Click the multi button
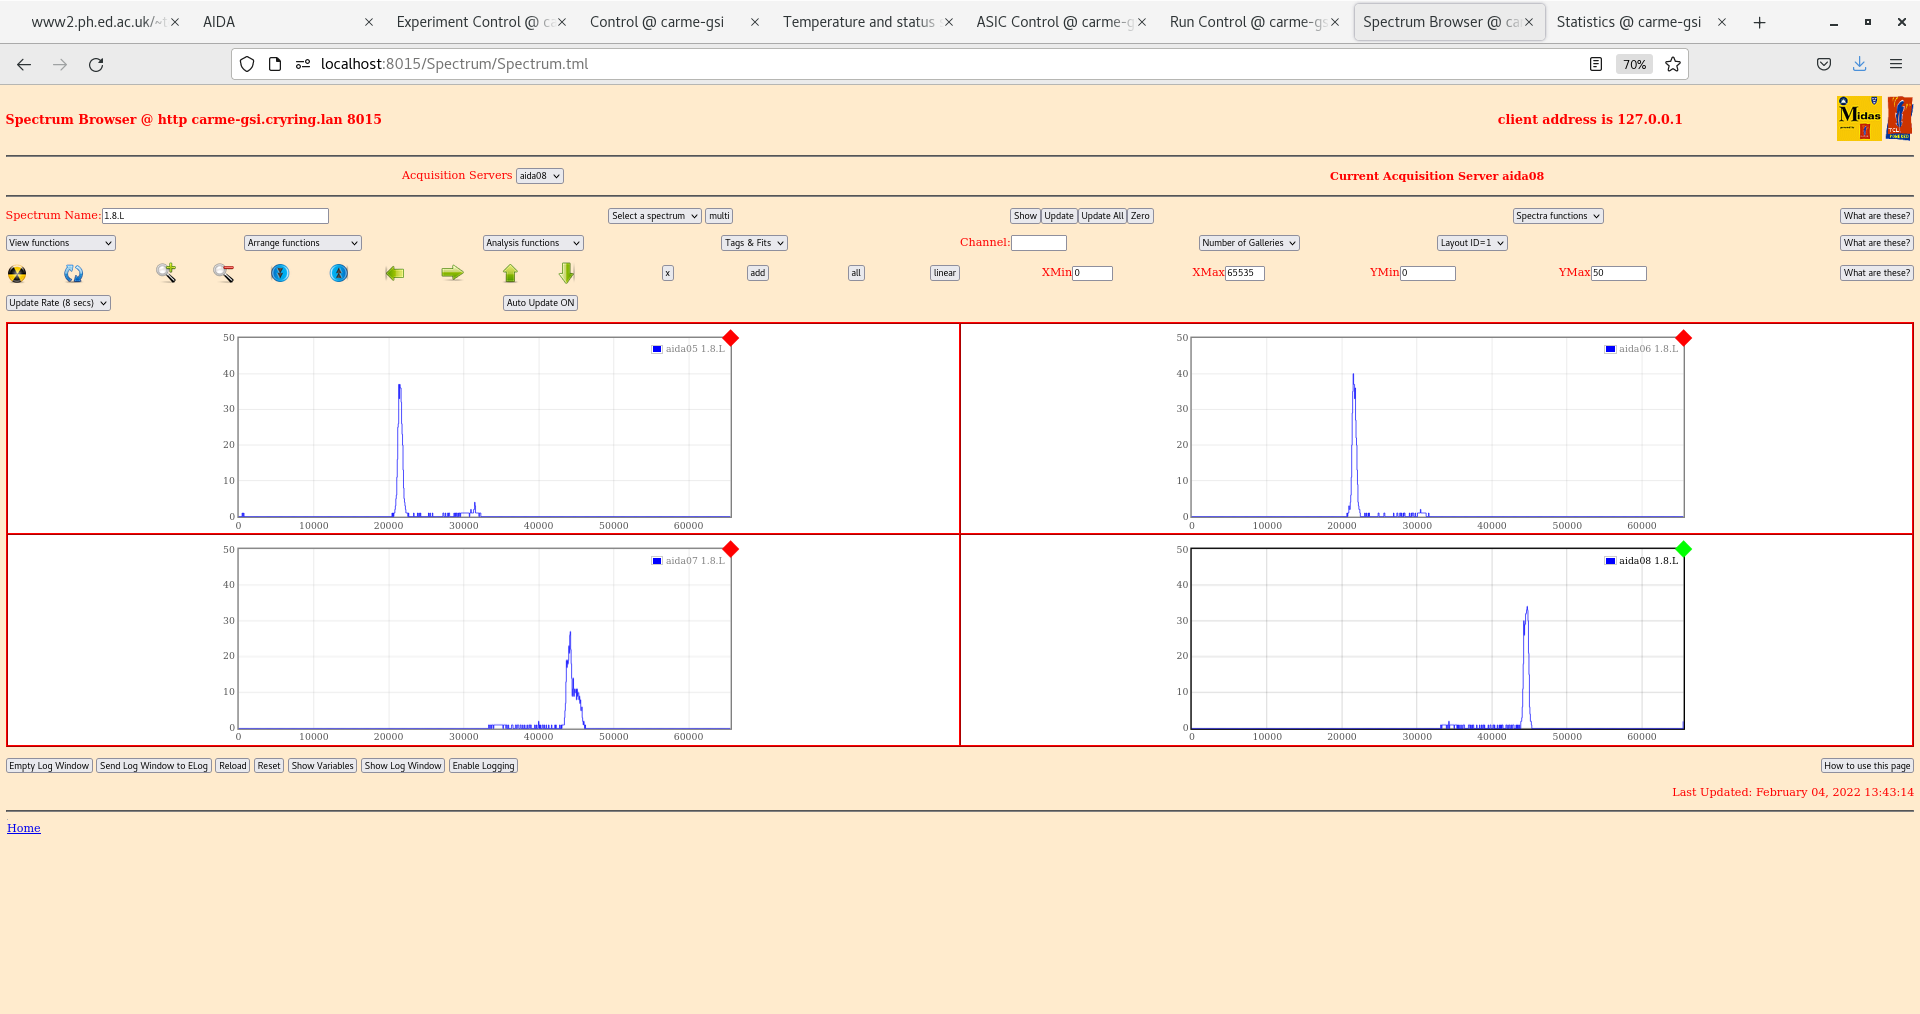The height and width of the screenshot is (1014, 1920). coord(719,216)
